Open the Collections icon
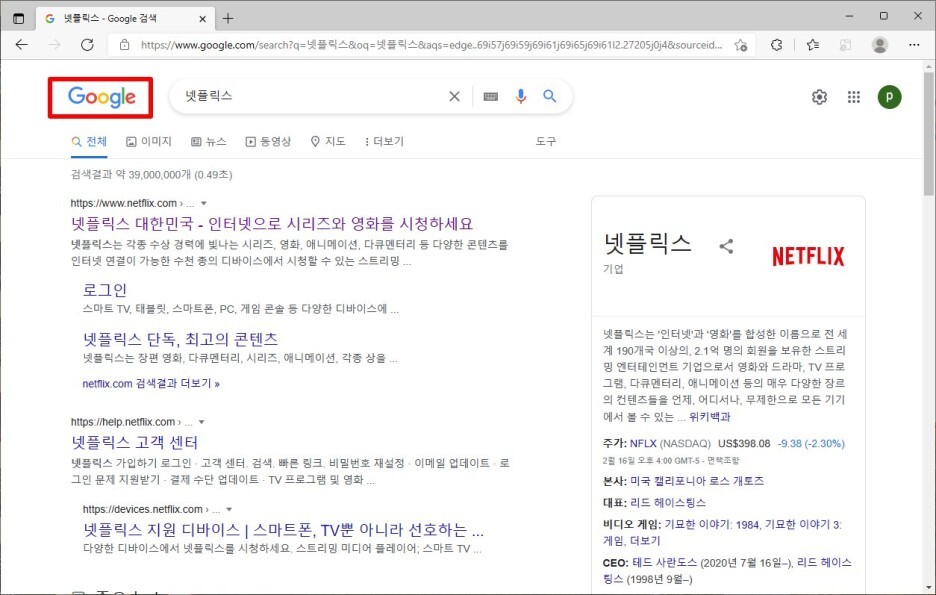 tap(845, 45)
